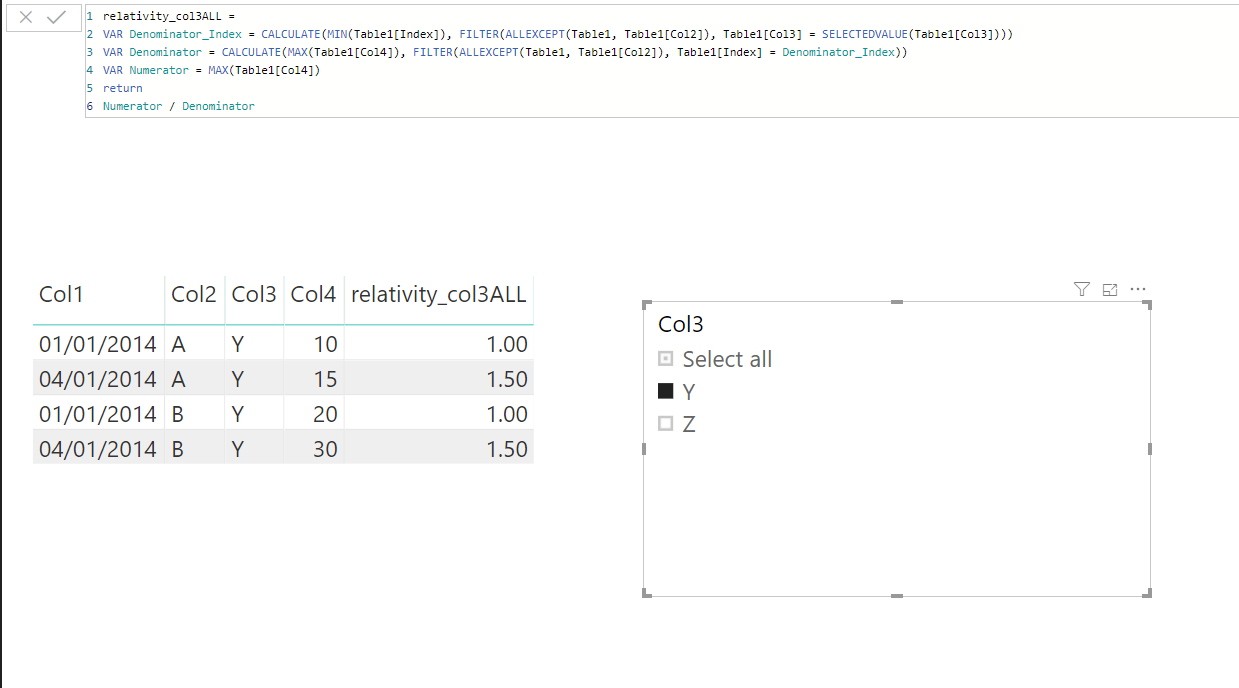The width and height of the screenshot is (1239, 688).
Task: Commit the formula with checkmark icon
Action: 56,17
